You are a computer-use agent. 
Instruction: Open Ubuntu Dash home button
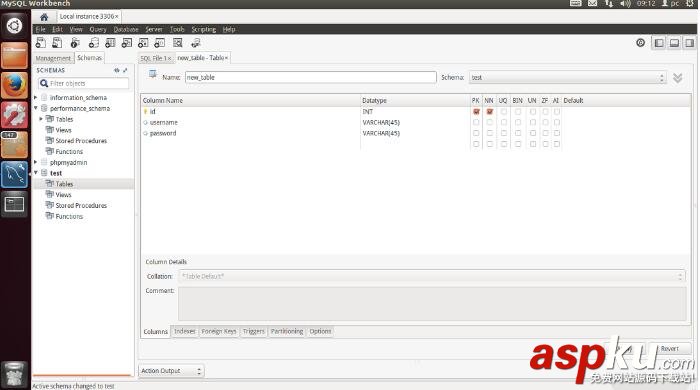click(x=14, y=26)
